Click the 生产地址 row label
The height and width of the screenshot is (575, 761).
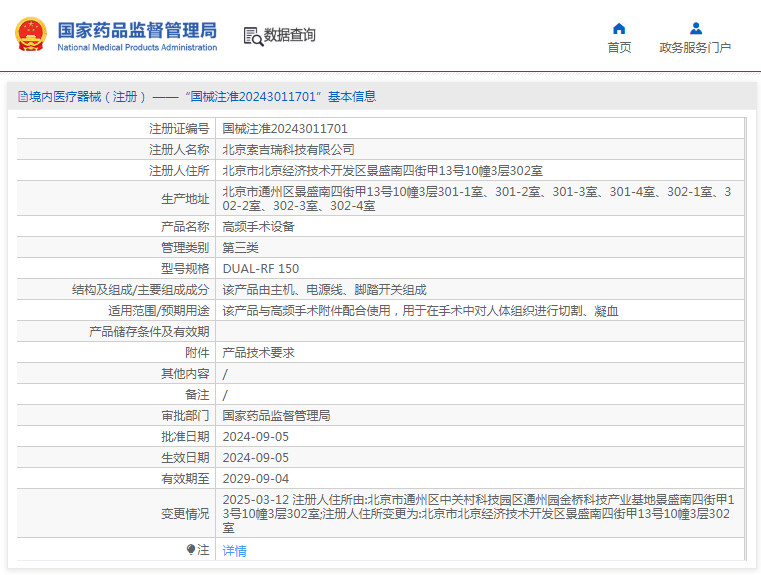(185, 198)
